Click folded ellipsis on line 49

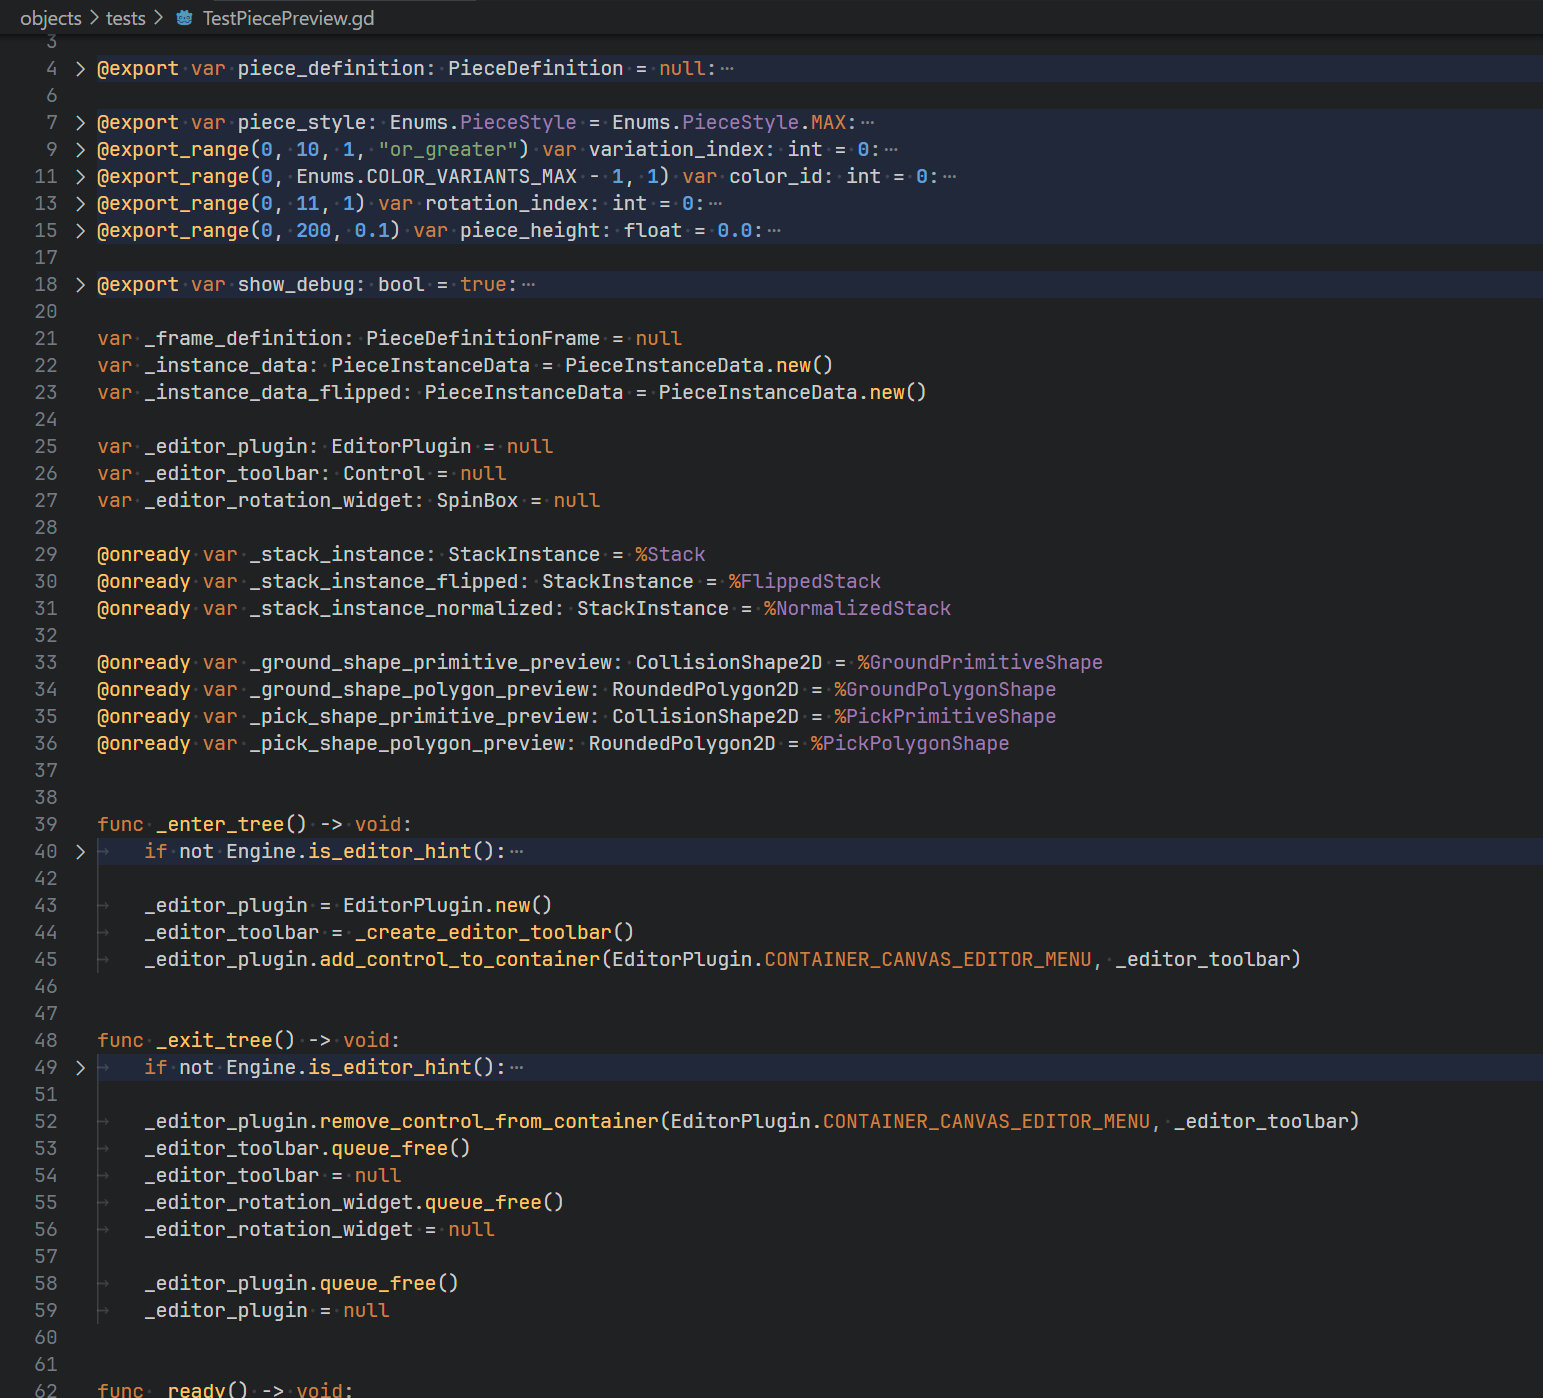[516, 1068]
